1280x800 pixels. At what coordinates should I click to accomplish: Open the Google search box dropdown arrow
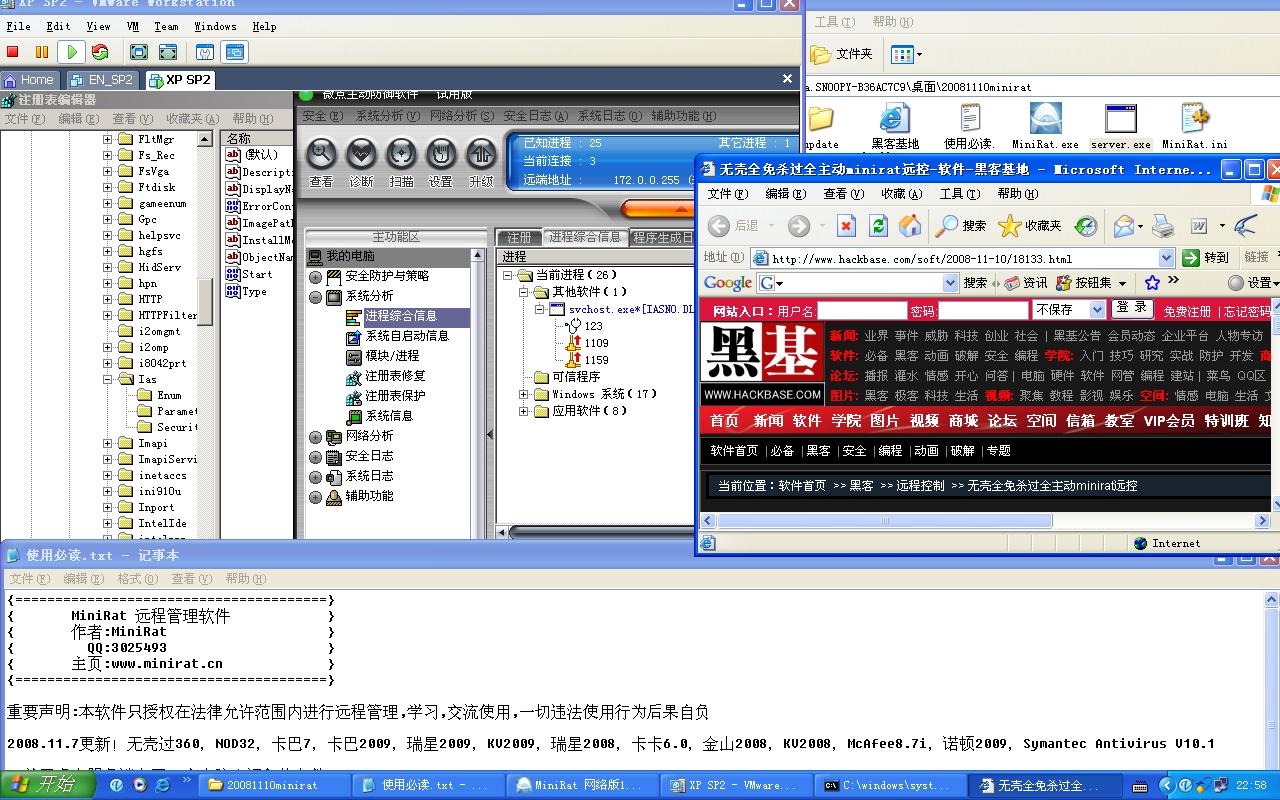click(952, 283)
